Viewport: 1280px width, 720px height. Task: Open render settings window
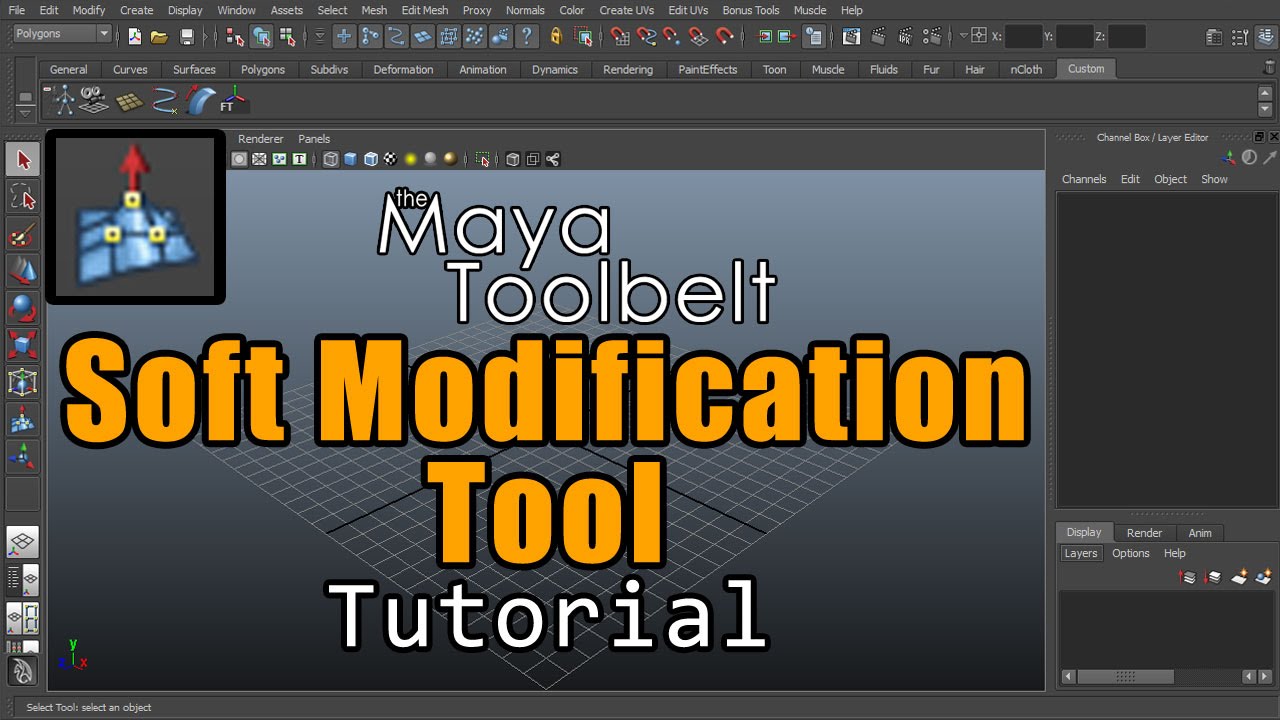tap(933, 37)
